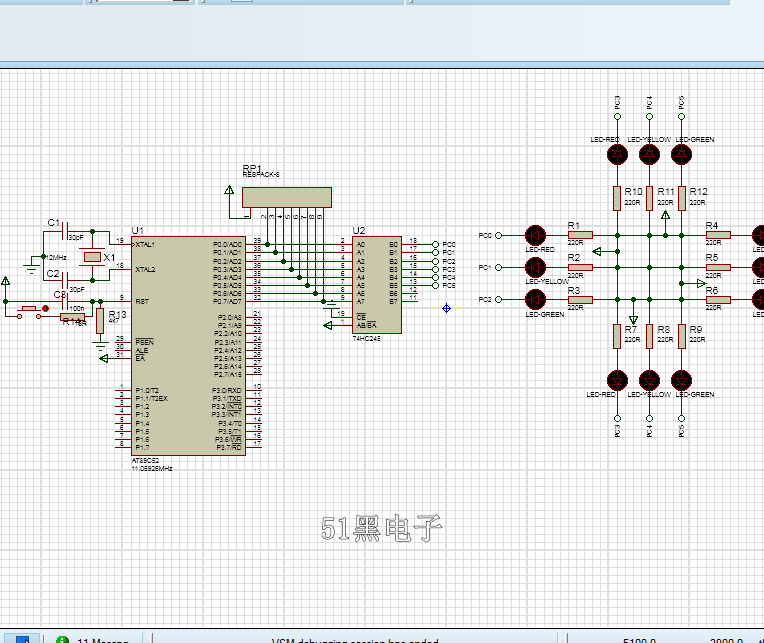Image resolution: width=764 pixels, height=643 pixels.
Task: Click P3.0/RXD pin label on U1
Action: (227, 391)
